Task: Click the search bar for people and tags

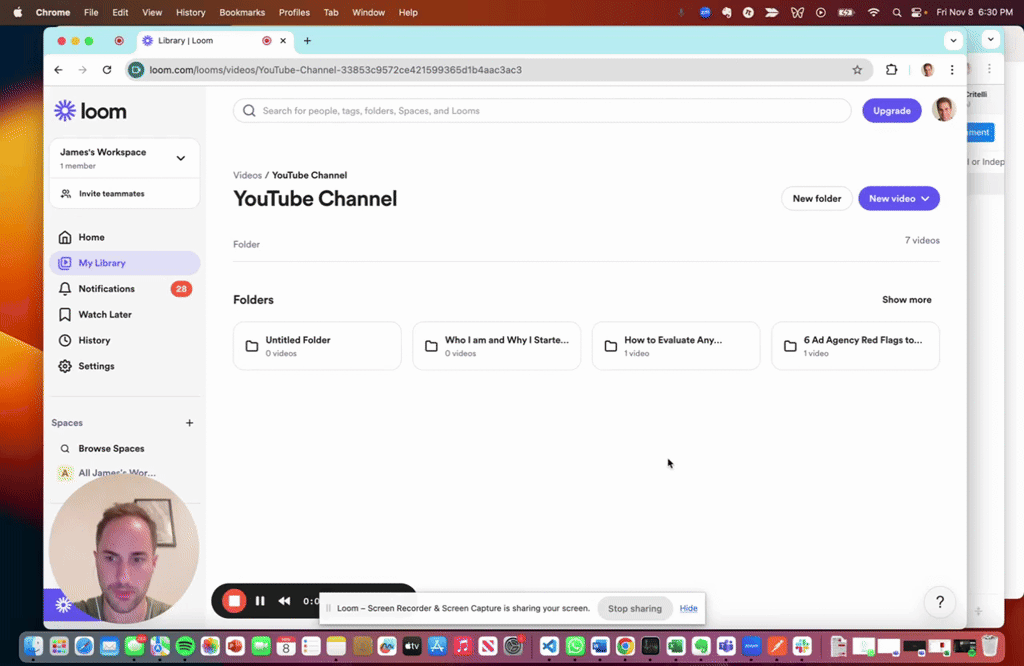Action: click(541, 110)
